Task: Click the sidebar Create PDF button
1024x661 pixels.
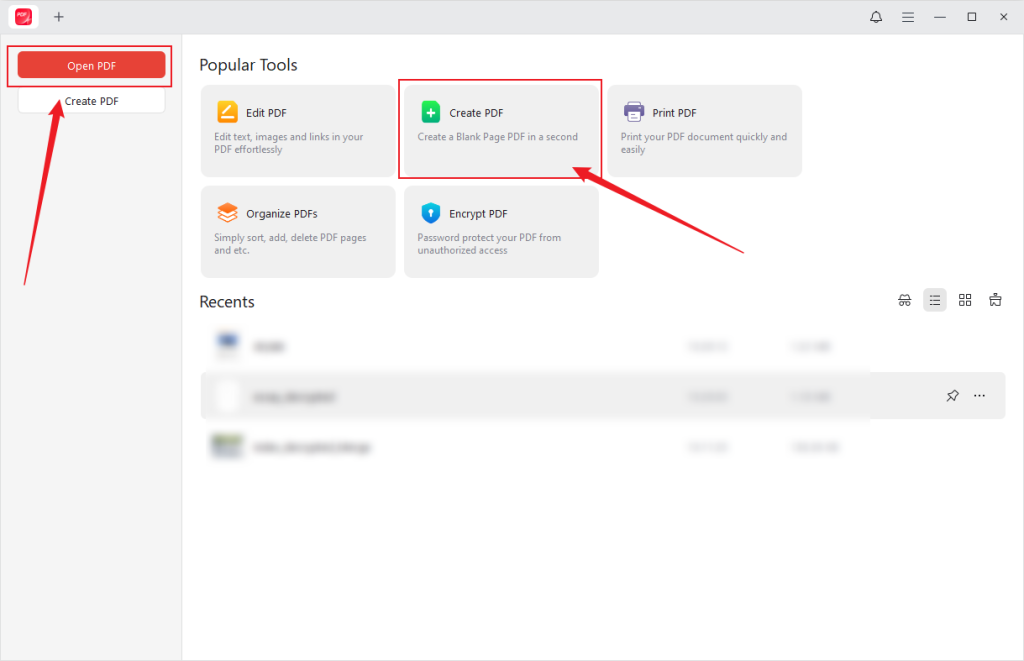Action: pos(90,100)
